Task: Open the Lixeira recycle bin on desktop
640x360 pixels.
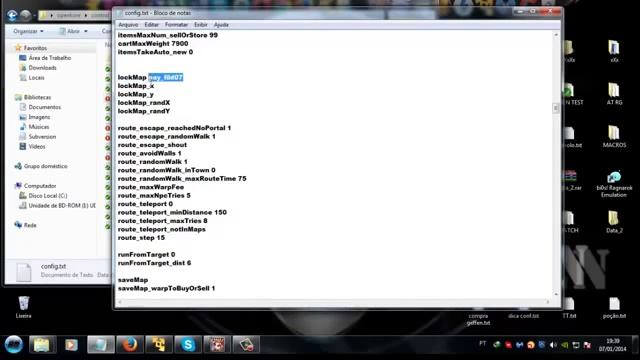Action: 24,307
